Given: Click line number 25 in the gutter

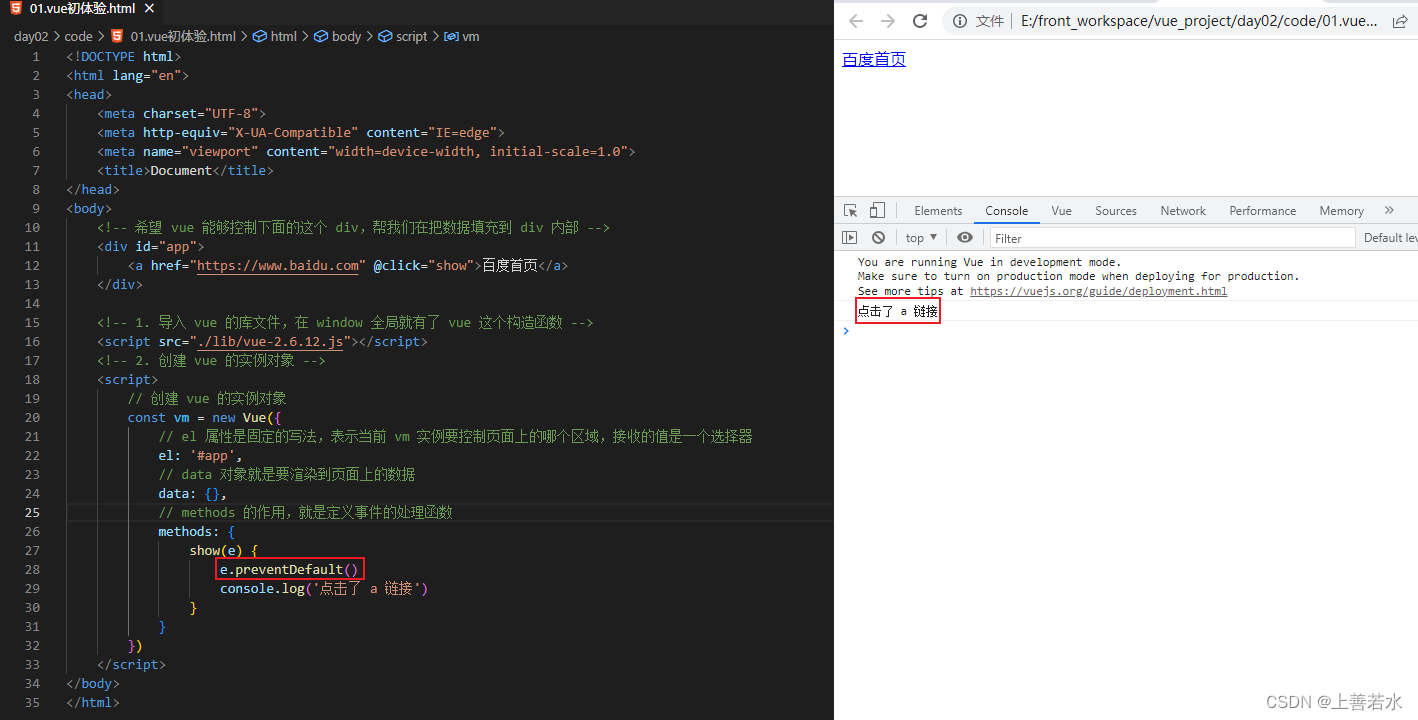Looking at the screenshot, I should 33,512.
